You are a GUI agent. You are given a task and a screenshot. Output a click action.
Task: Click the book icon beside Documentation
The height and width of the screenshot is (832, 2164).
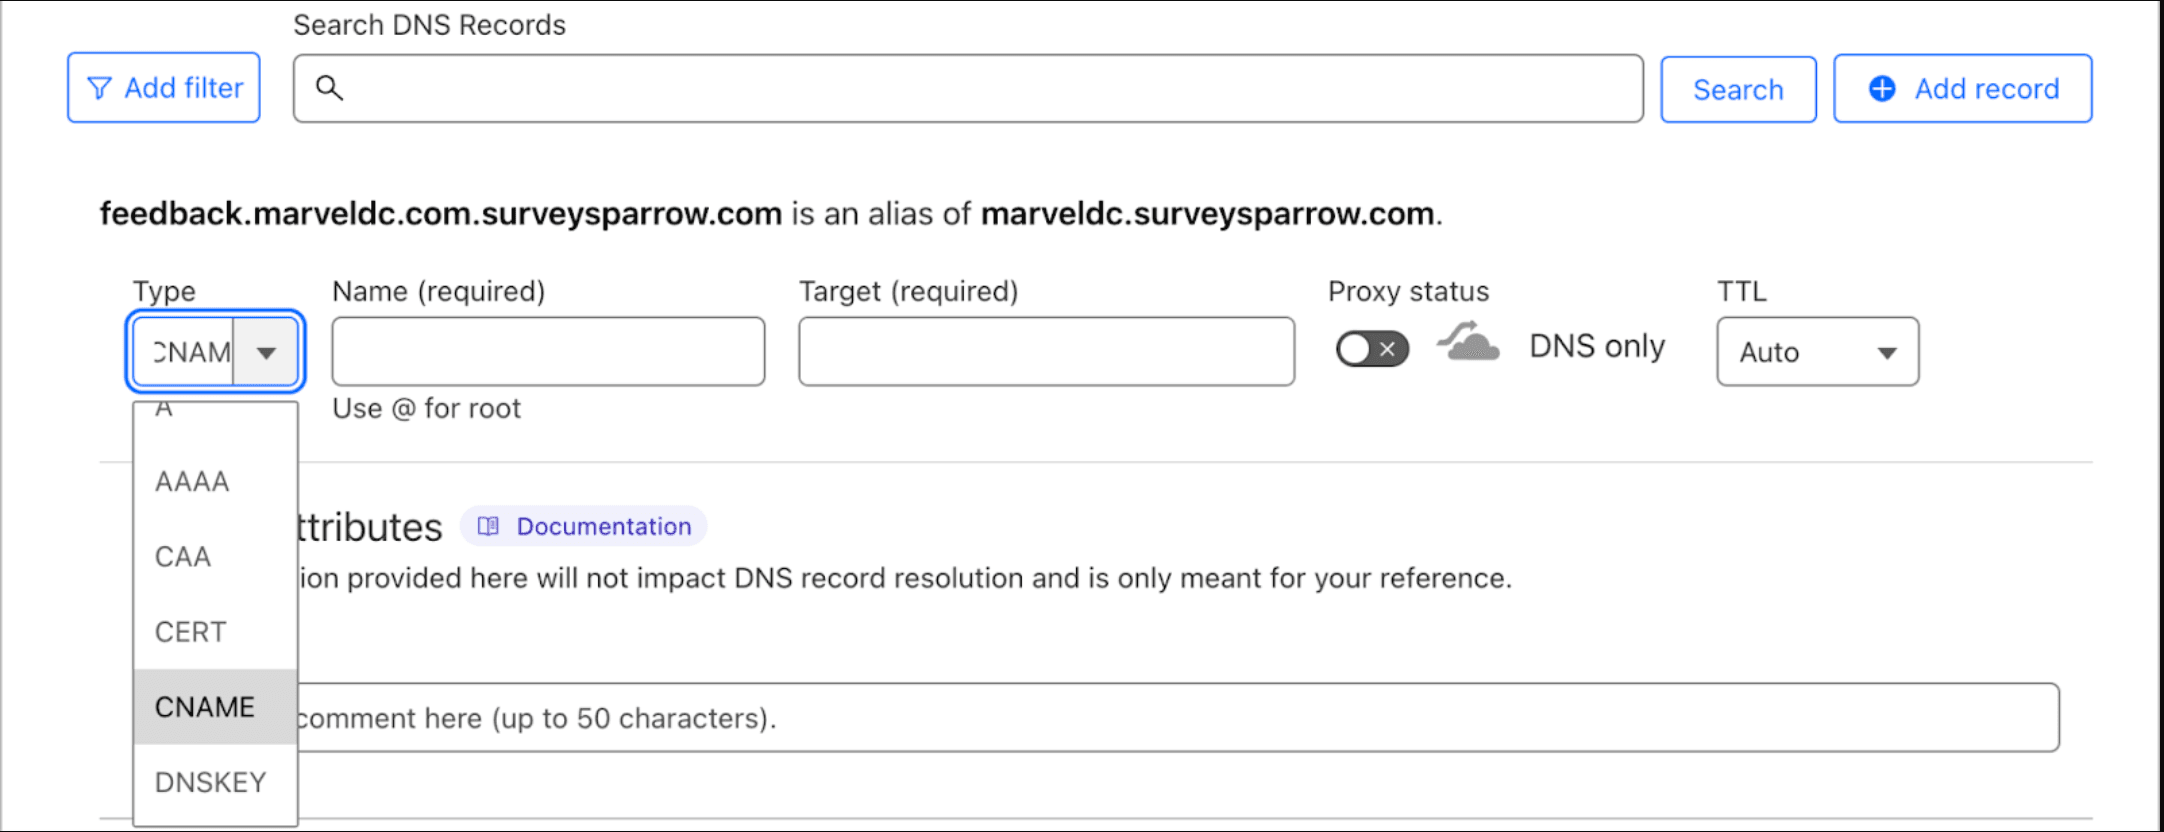pyautogui.click(x=488, y=527)
